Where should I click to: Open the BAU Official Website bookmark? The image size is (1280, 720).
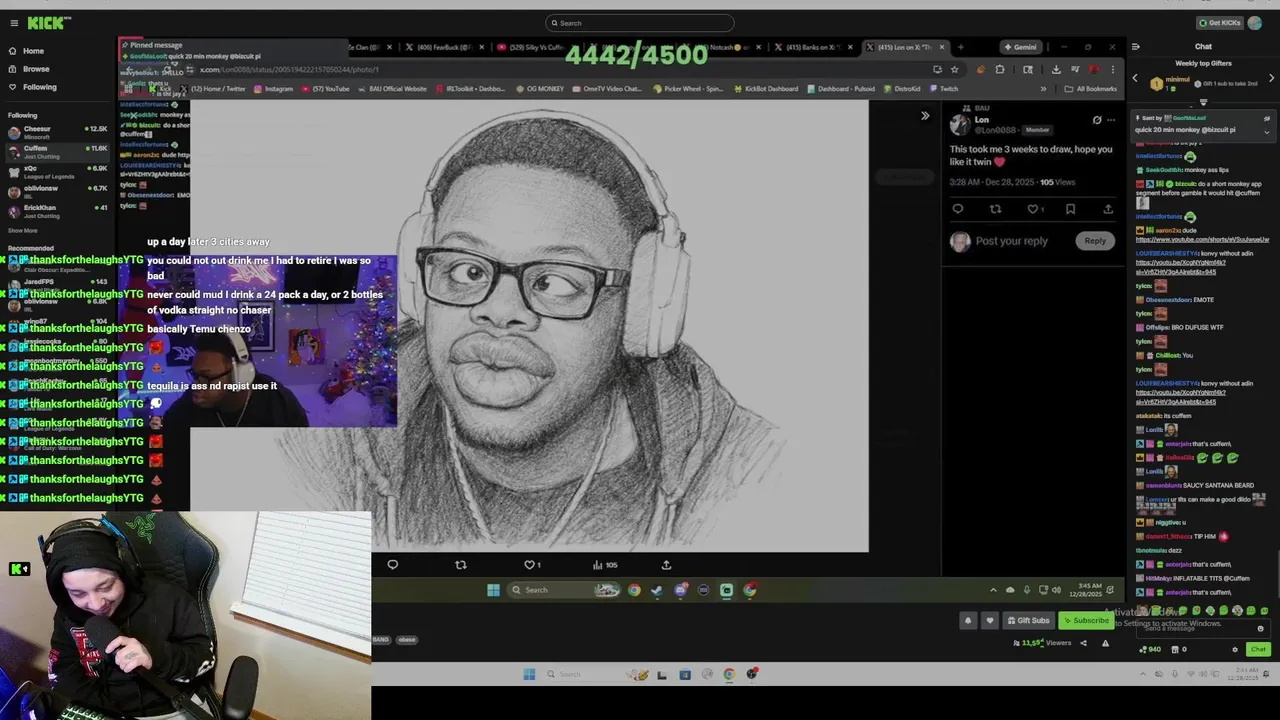click(x=391, y=89)
